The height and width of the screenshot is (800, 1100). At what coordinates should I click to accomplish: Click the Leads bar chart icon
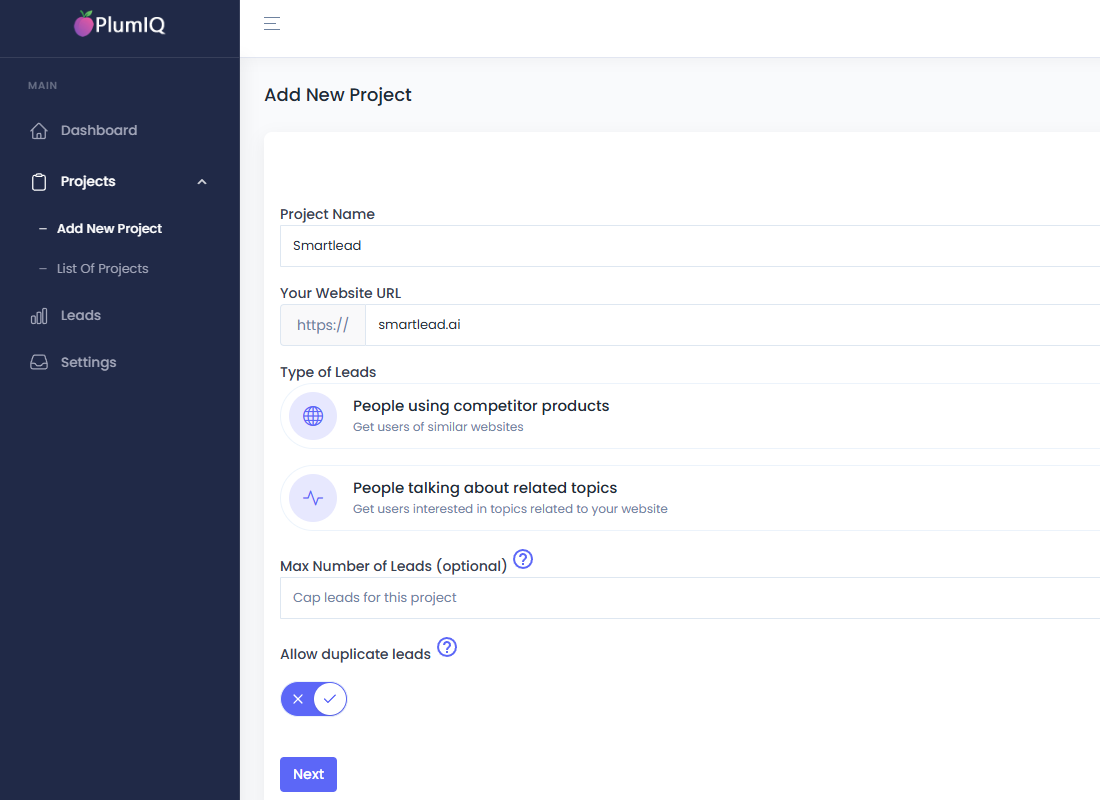click(39, 316)
